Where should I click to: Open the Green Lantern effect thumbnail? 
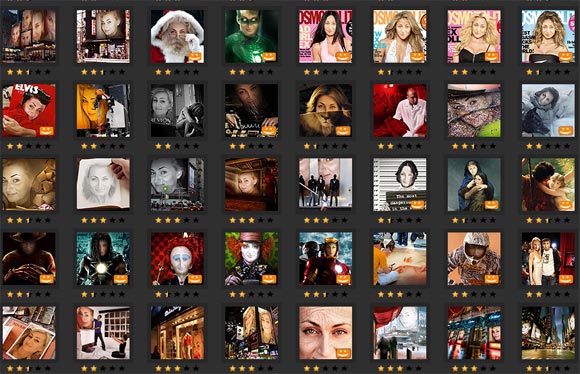coord(252,36)
